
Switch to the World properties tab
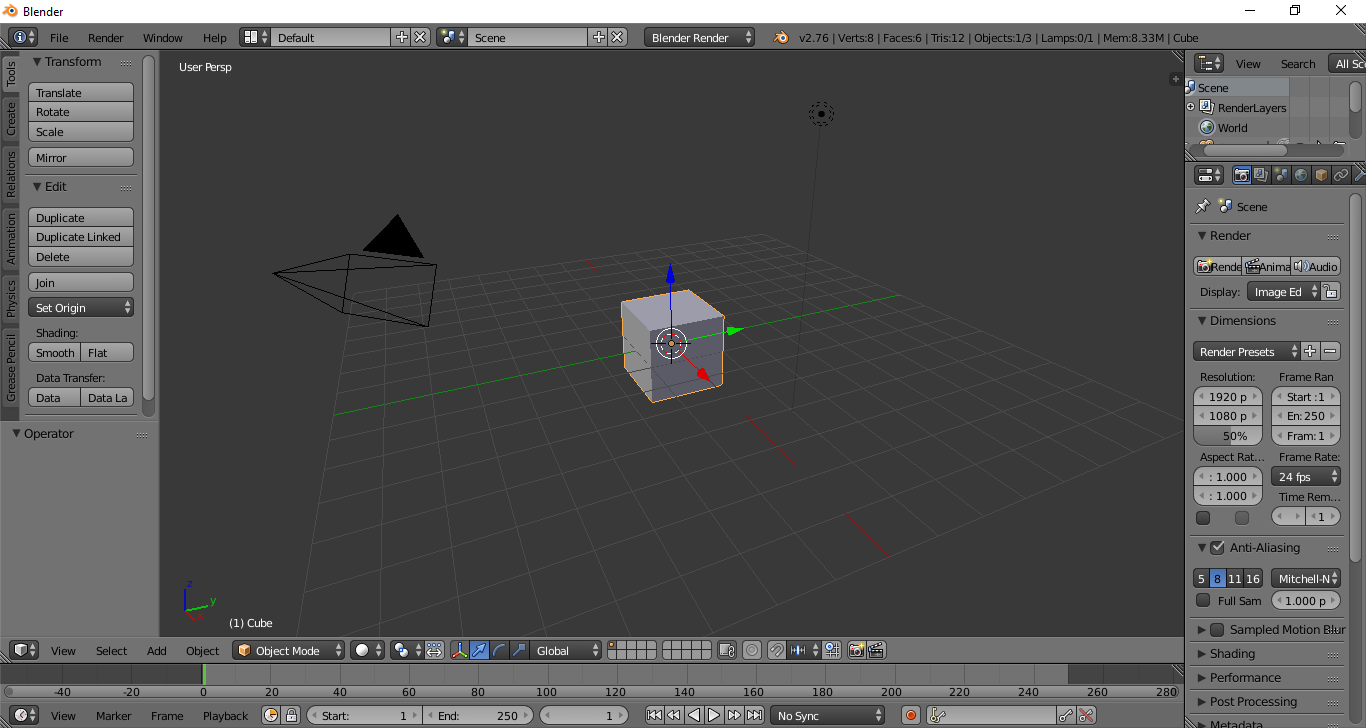1301,174
